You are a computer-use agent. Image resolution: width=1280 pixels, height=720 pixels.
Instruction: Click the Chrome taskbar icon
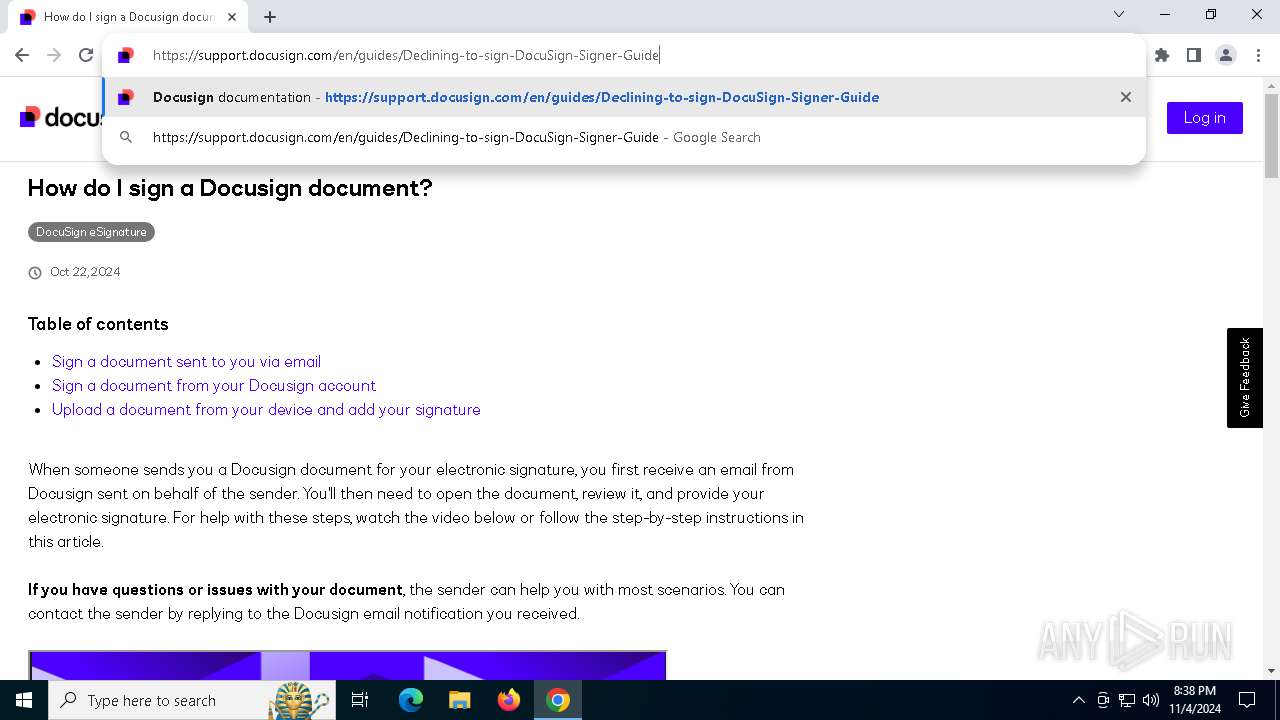(558, 700)
